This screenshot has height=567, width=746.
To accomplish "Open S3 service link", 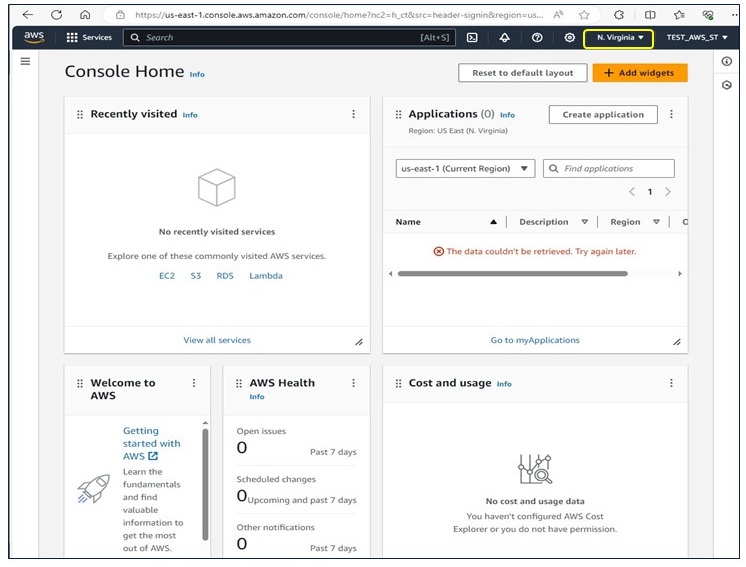I will (196, 275).
